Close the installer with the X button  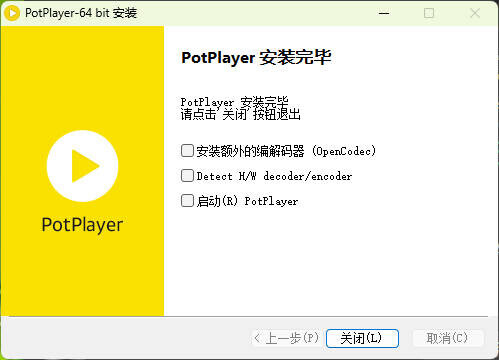click(475, 13)
